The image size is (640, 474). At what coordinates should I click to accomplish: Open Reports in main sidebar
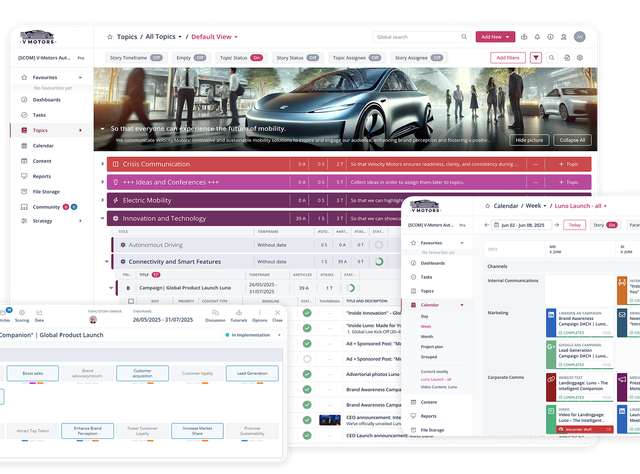(42, 176)
